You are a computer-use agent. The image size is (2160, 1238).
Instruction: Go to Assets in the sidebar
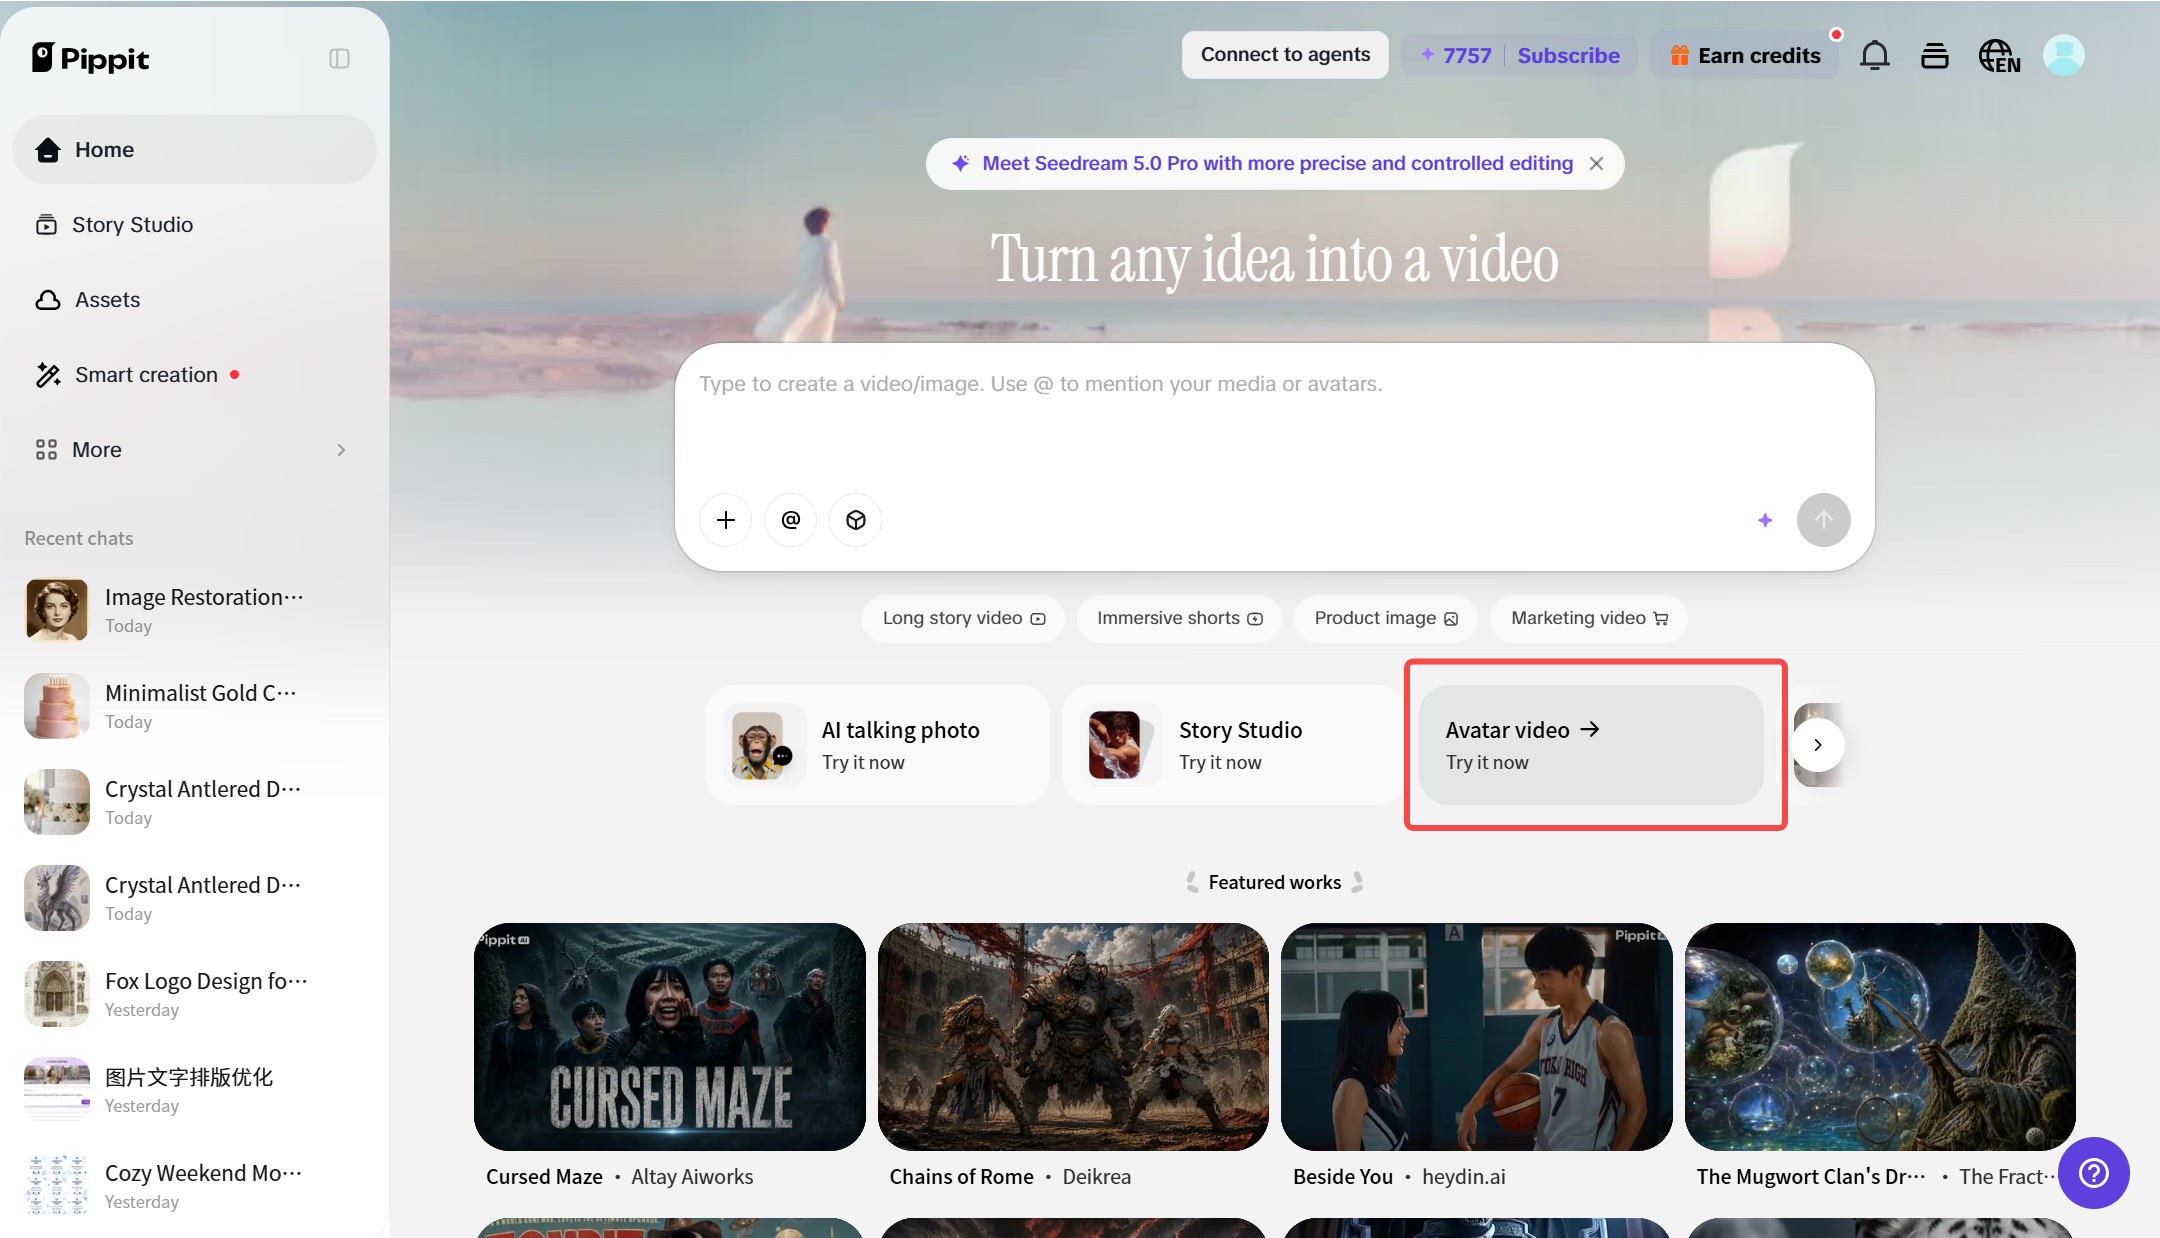(x=194, y=299)
